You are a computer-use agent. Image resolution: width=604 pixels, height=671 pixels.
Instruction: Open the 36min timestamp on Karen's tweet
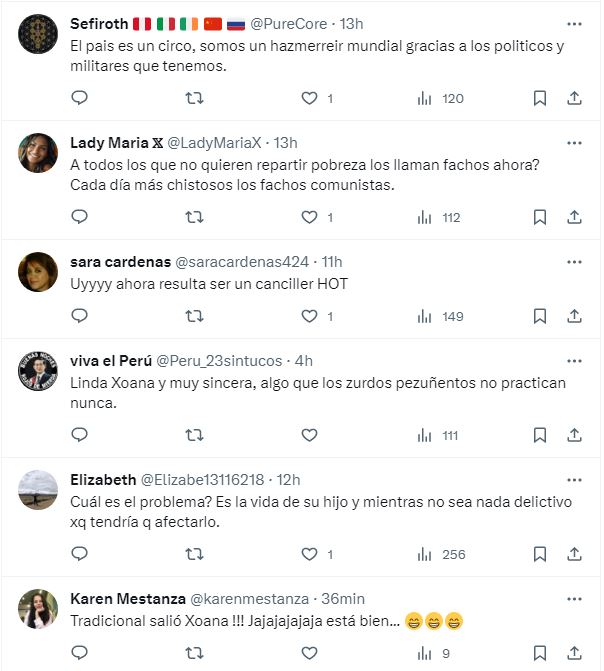(343, 598)
